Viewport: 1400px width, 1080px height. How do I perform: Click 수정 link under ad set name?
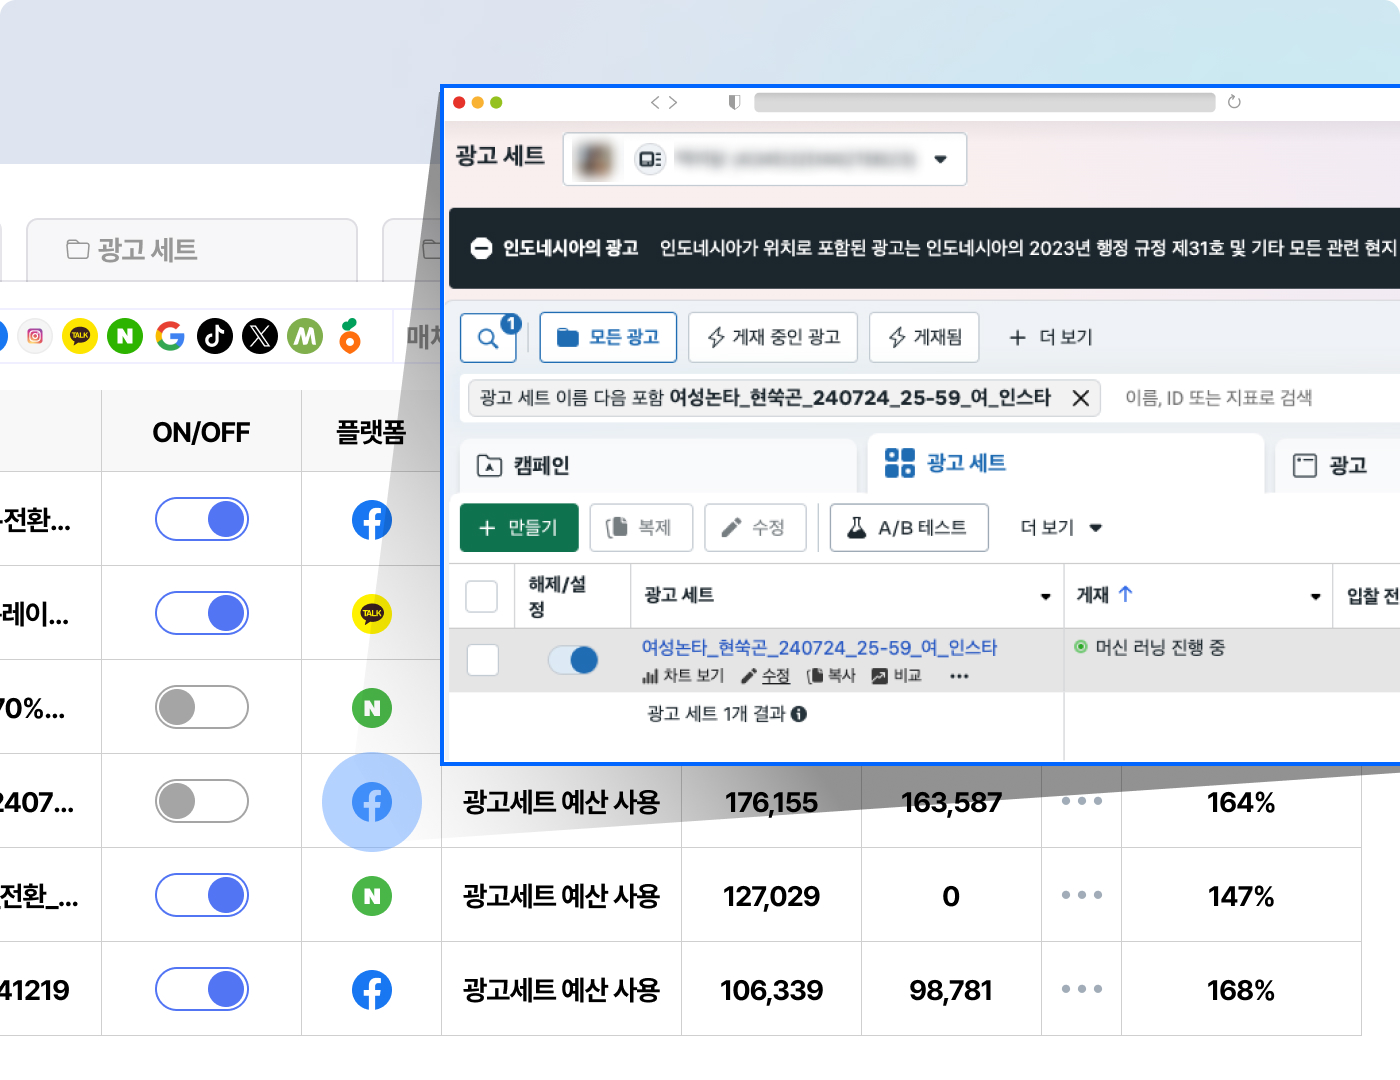(x=766, y=676)
